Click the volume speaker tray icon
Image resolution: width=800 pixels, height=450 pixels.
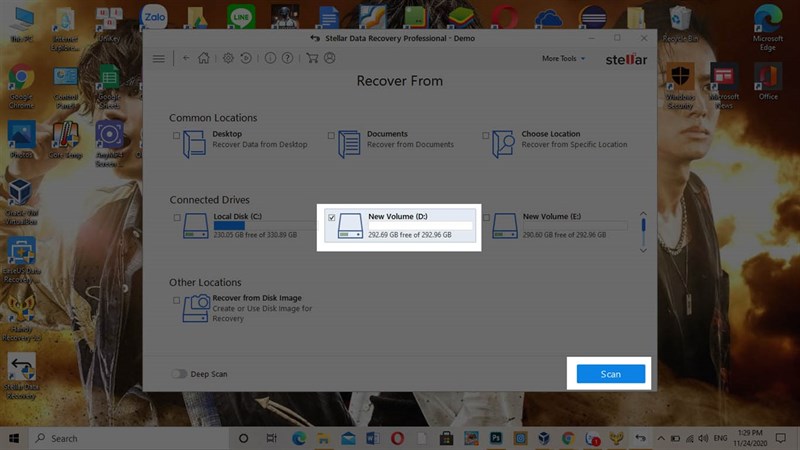(x=704, y=438)
